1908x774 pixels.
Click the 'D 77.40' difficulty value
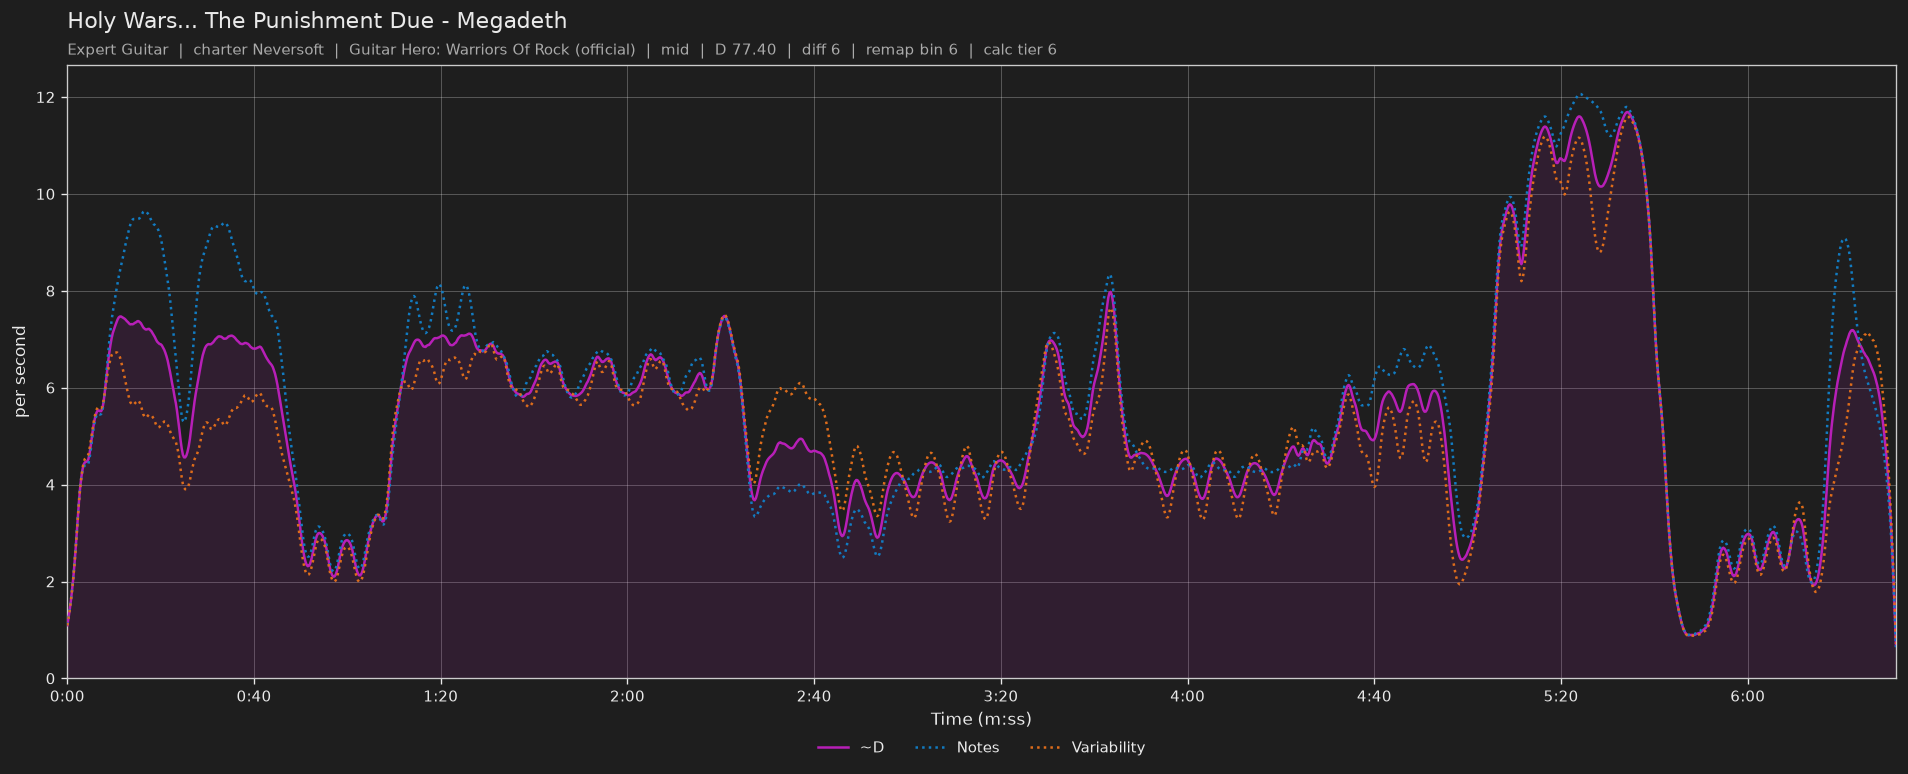pos(745,50)
